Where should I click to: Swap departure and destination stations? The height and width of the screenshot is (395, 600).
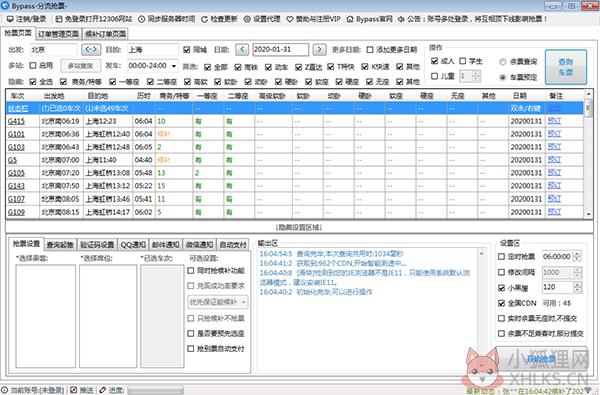[91, 49]
